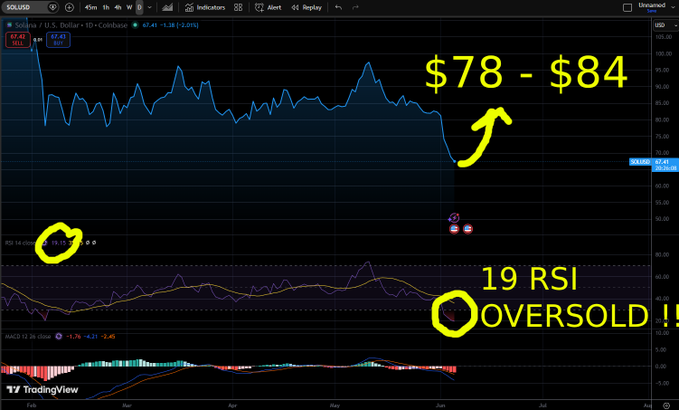Switch to the 45m timeframe
679x410 pixels.
click(x=91, y=7)
